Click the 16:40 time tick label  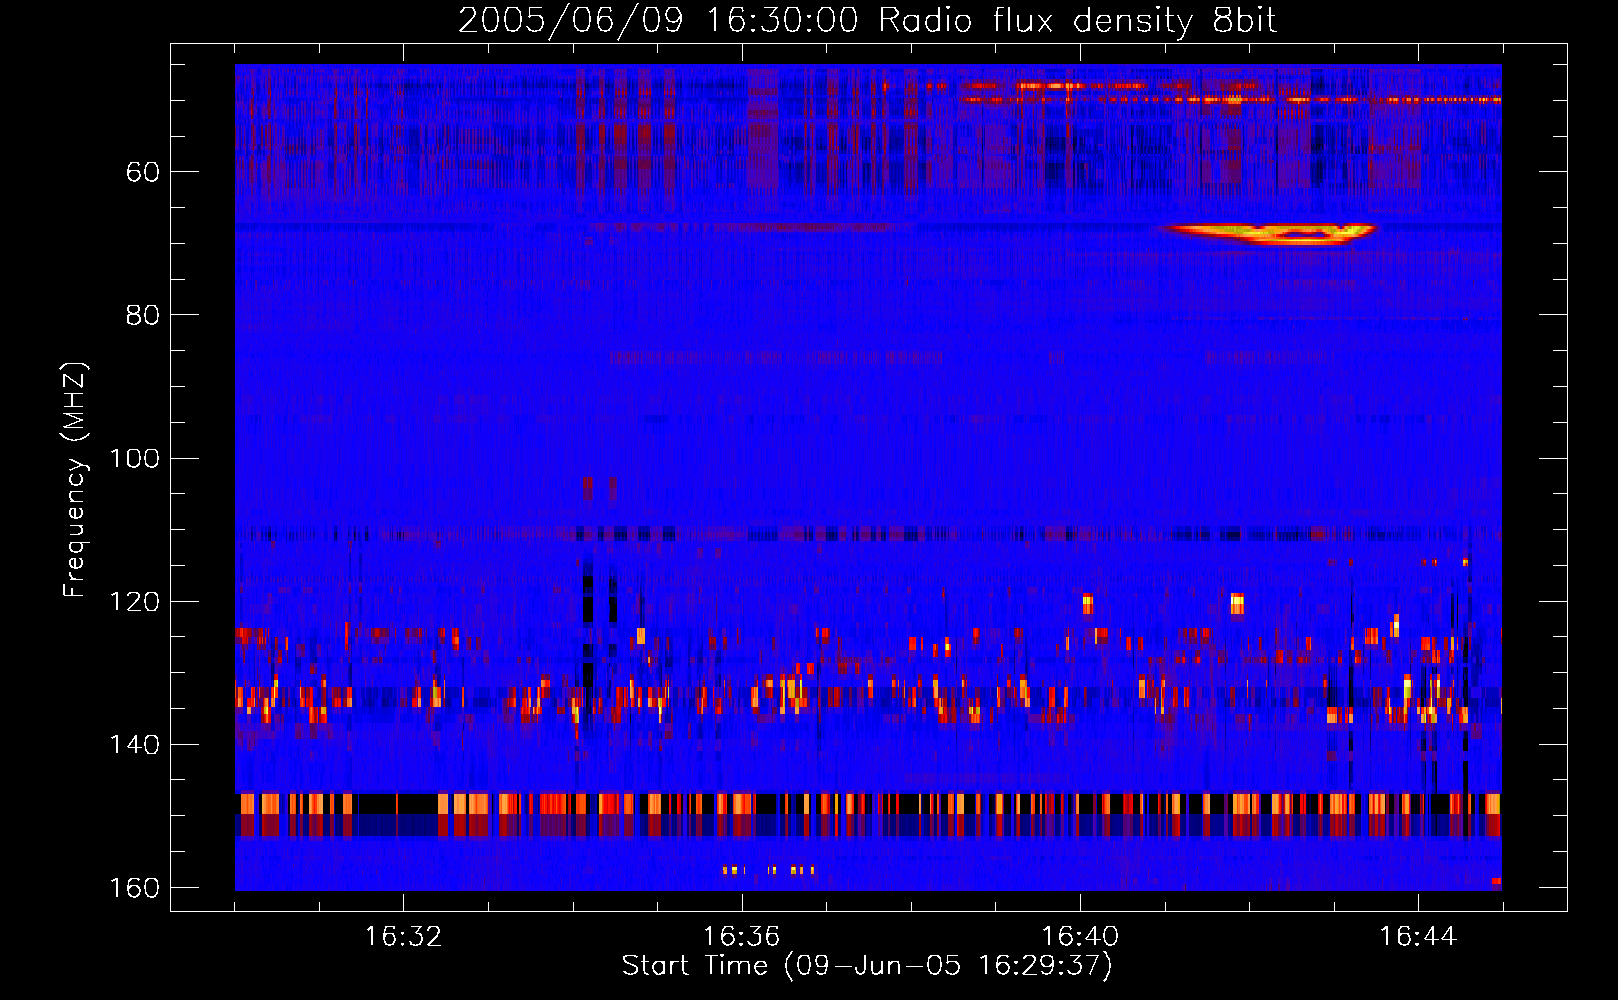(x=1080, y=936)
